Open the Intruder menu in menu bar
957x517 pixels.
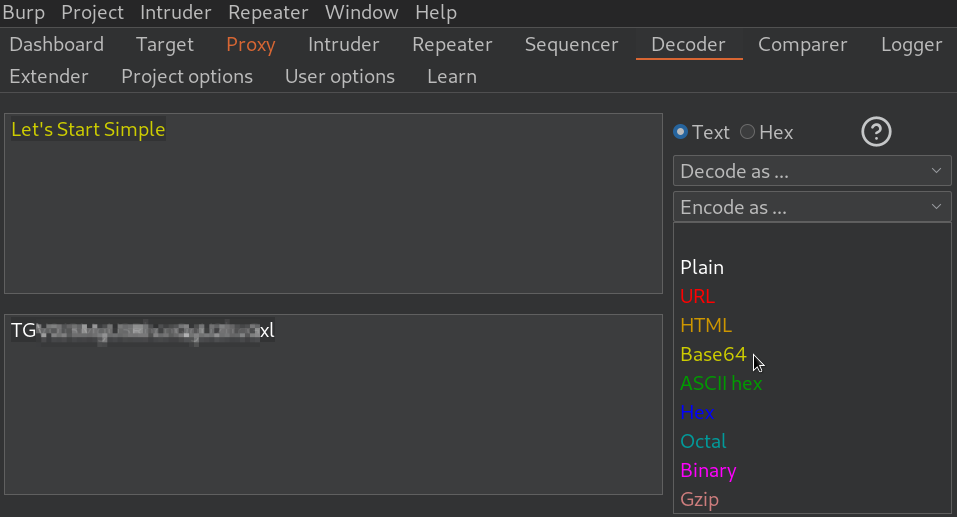coord(176,12)
